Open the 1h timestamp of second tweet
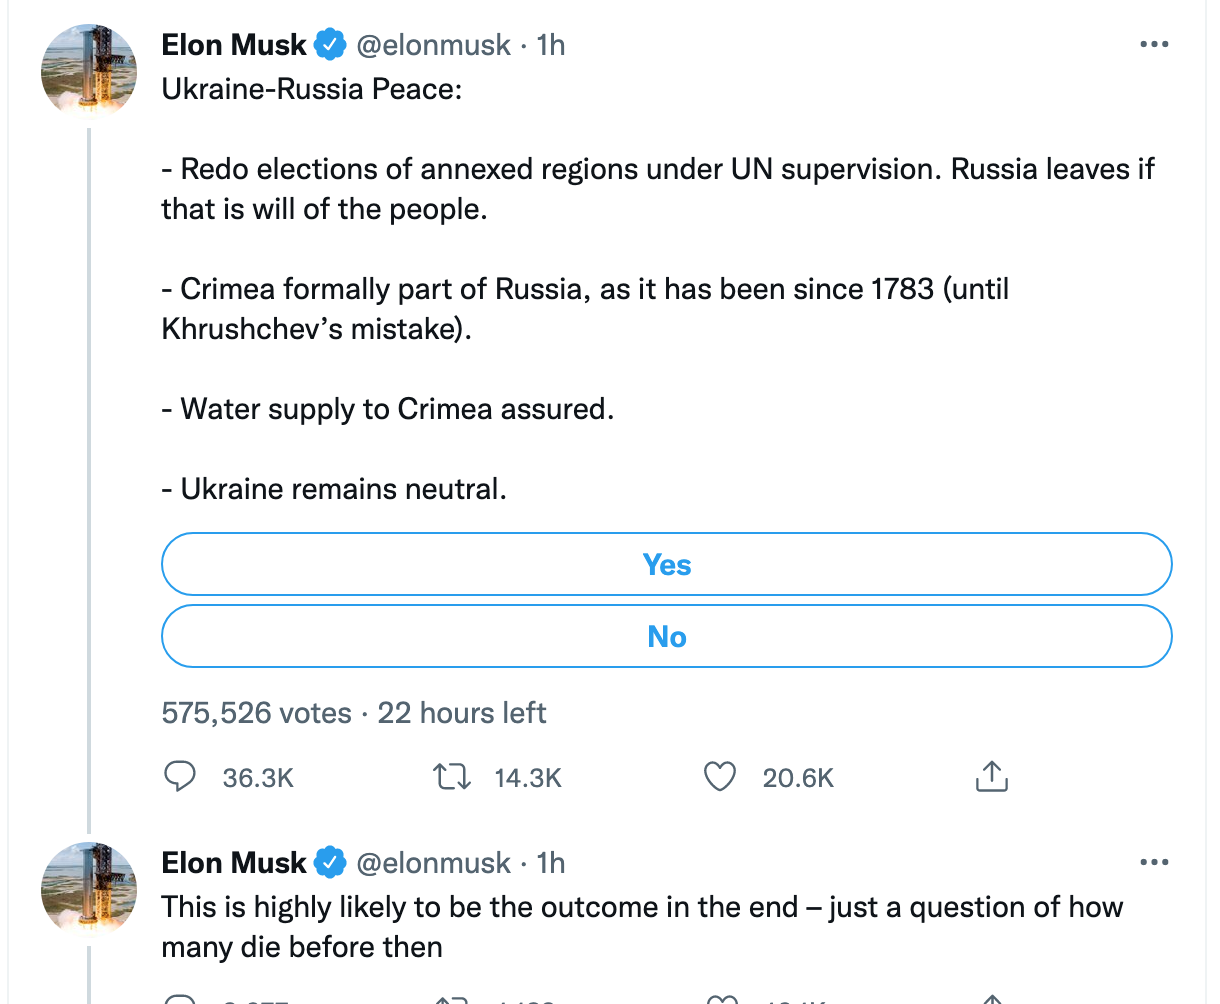Viewport: 1220px width, 1004px height. coord(551,863)
